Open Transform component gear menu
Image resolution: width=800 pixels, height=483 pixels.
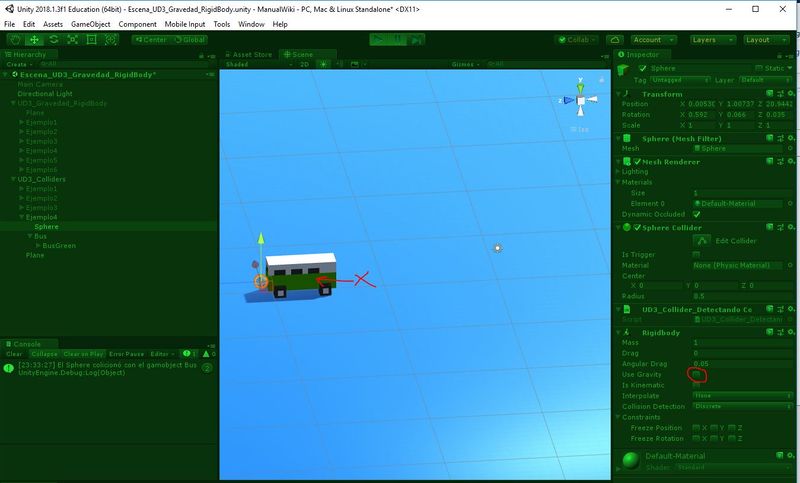(791, 94)
